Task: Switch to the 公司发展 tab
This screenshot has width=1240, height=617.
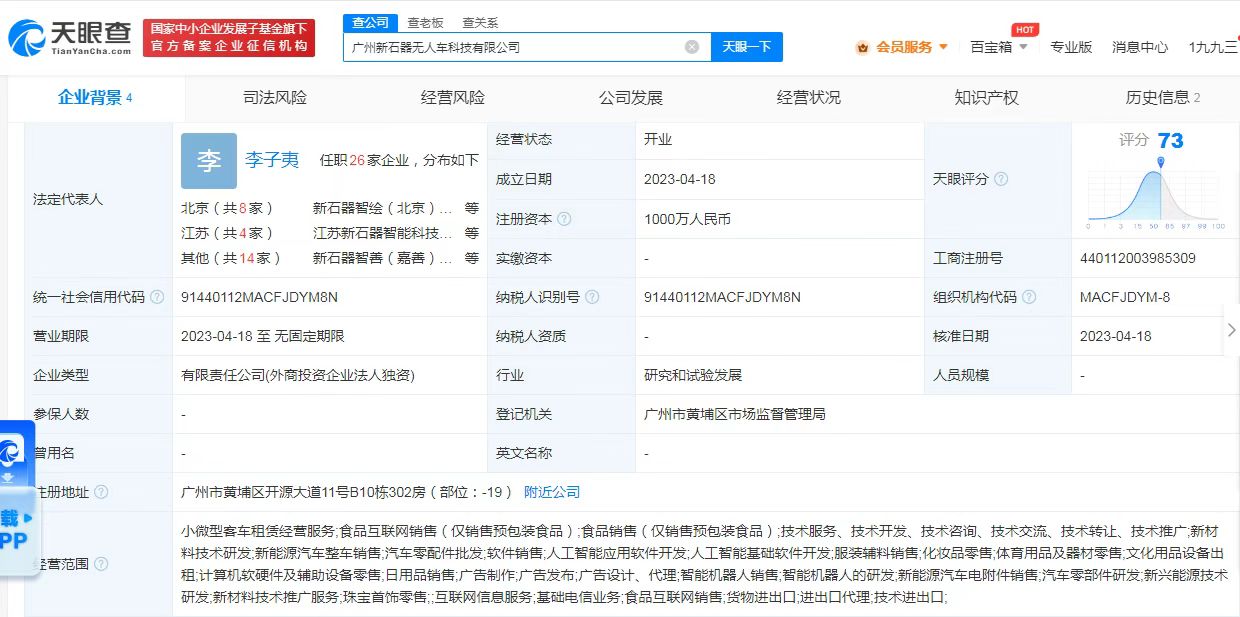Action: (631, 98)
